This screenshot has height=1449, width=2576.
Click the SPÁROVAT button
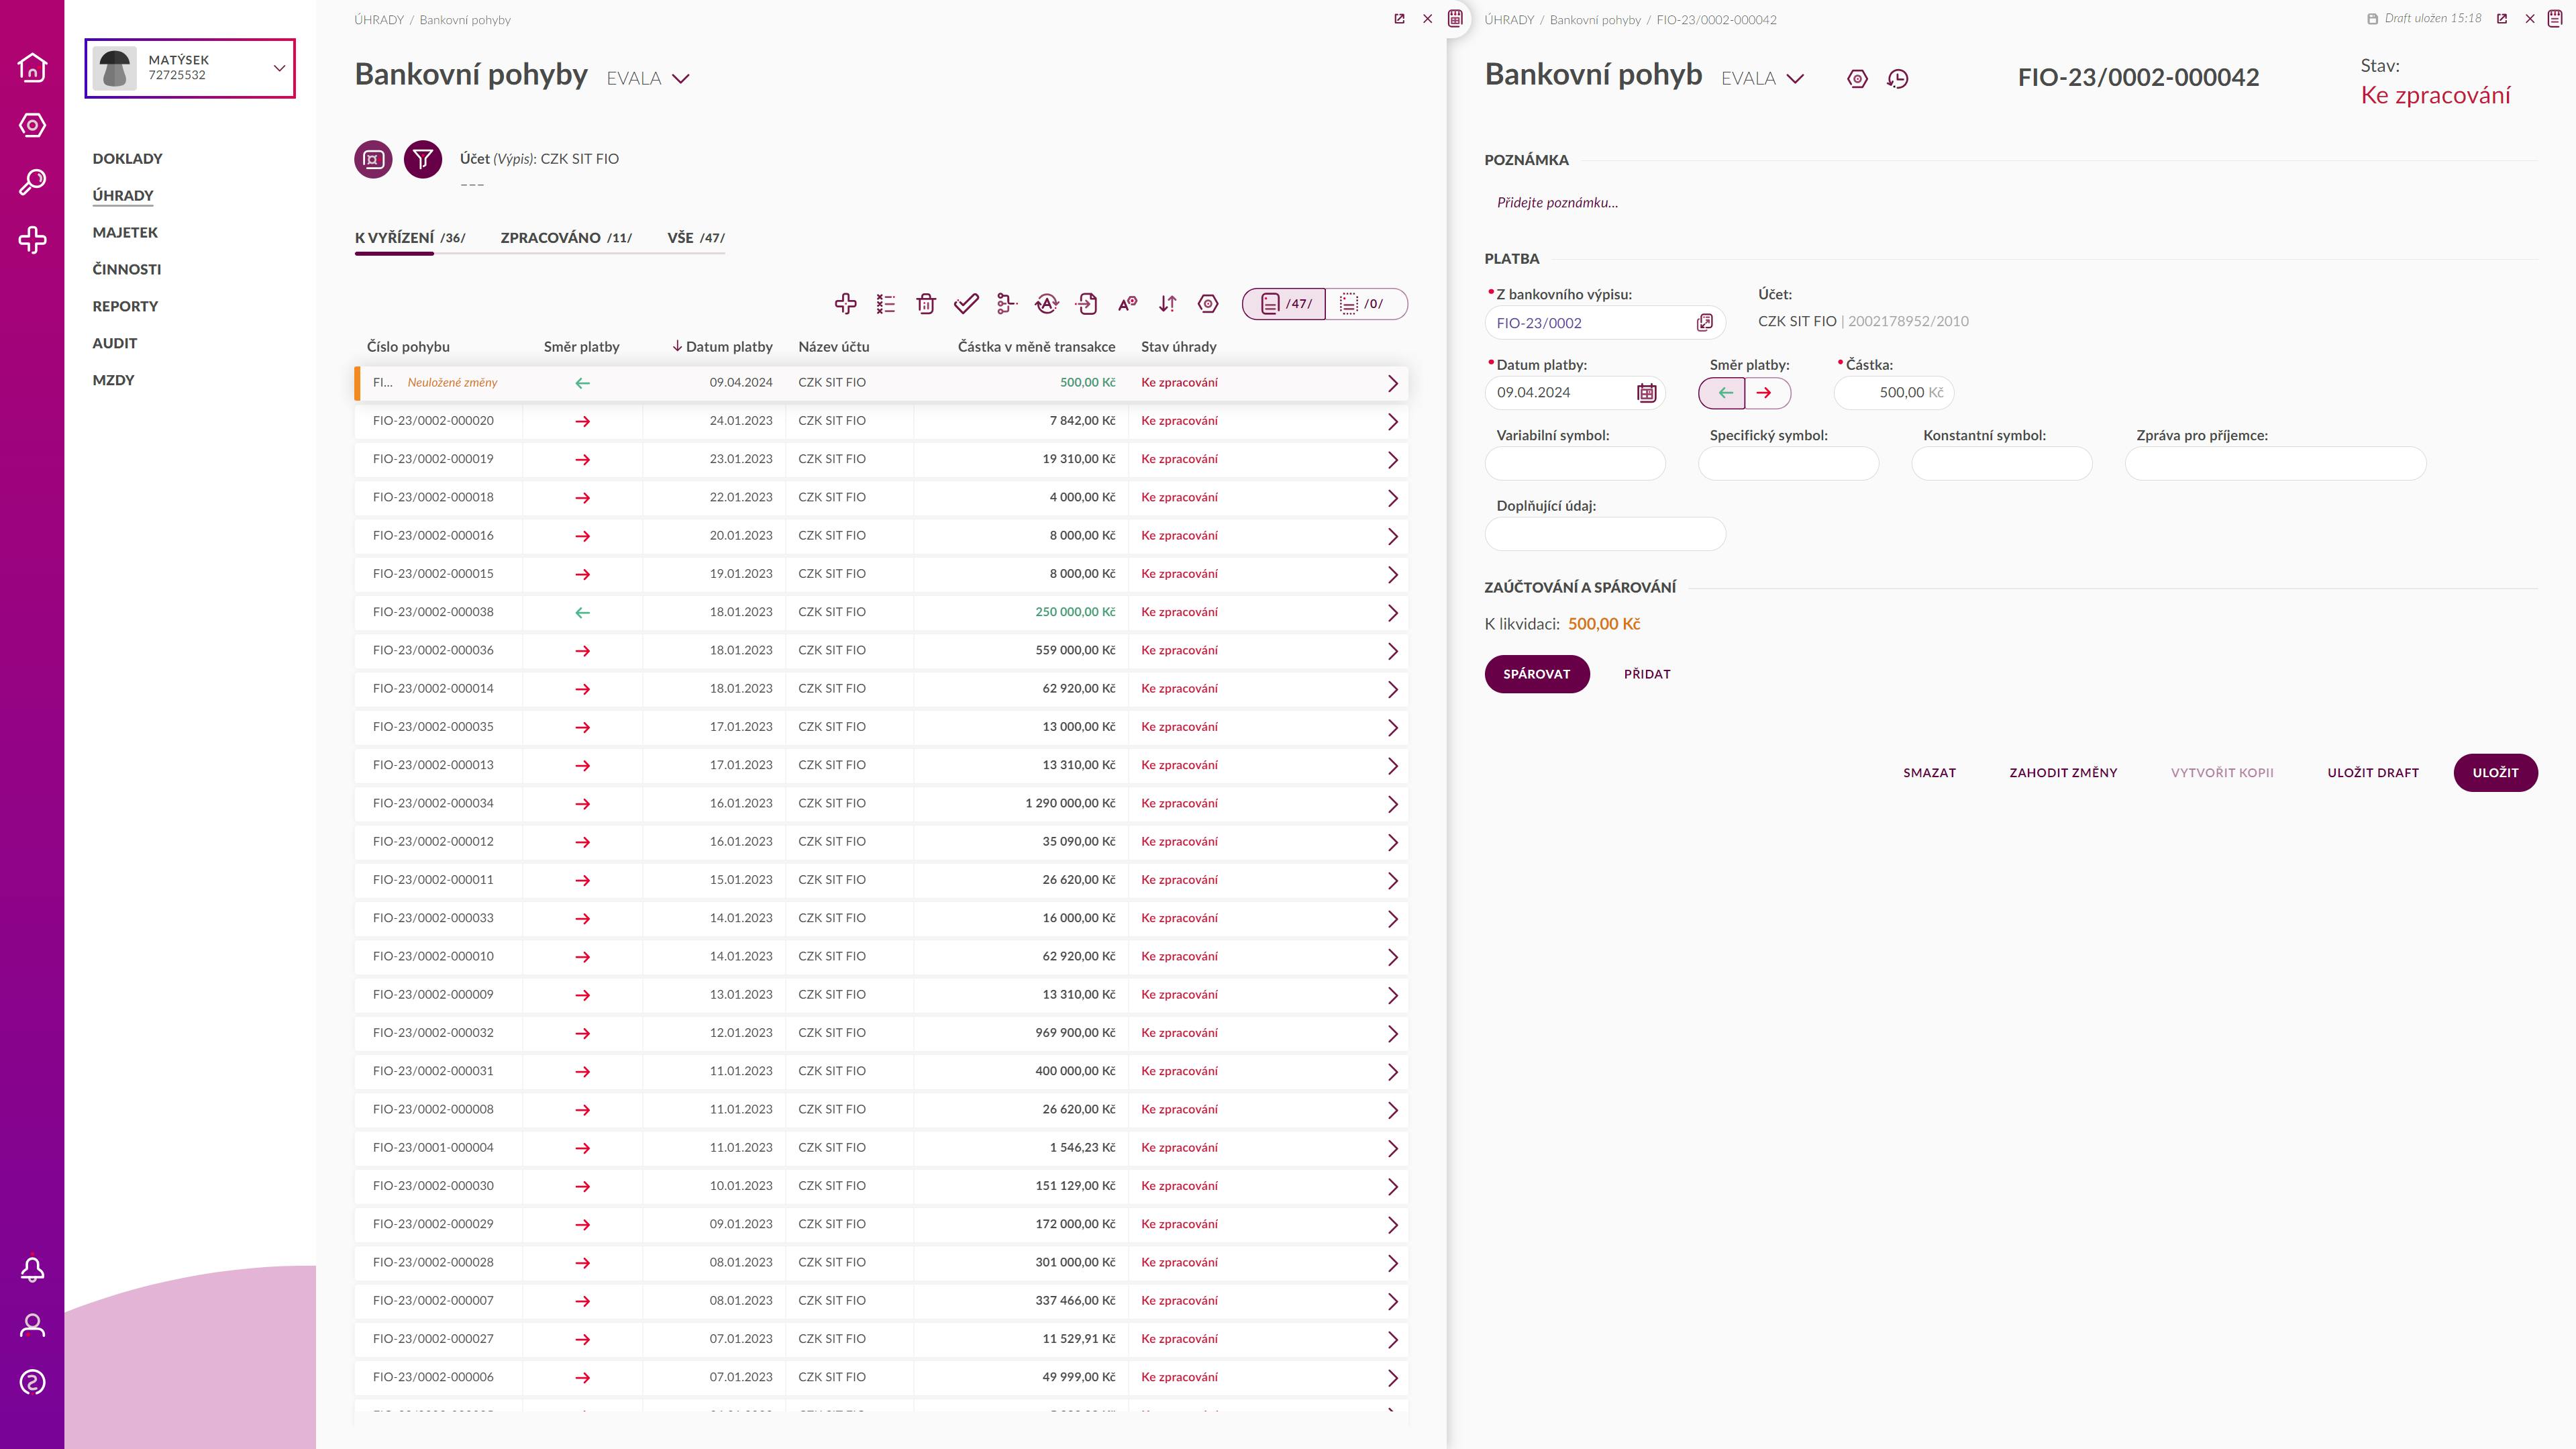pyautogui.click(x=1536, y=674)
